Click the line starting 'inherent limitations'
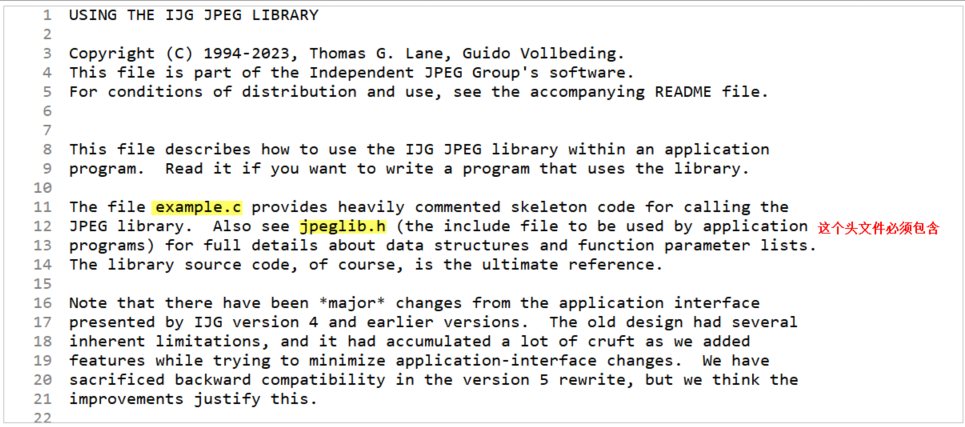The width and height of the screenshot is (965, 427). click(409, 341)
